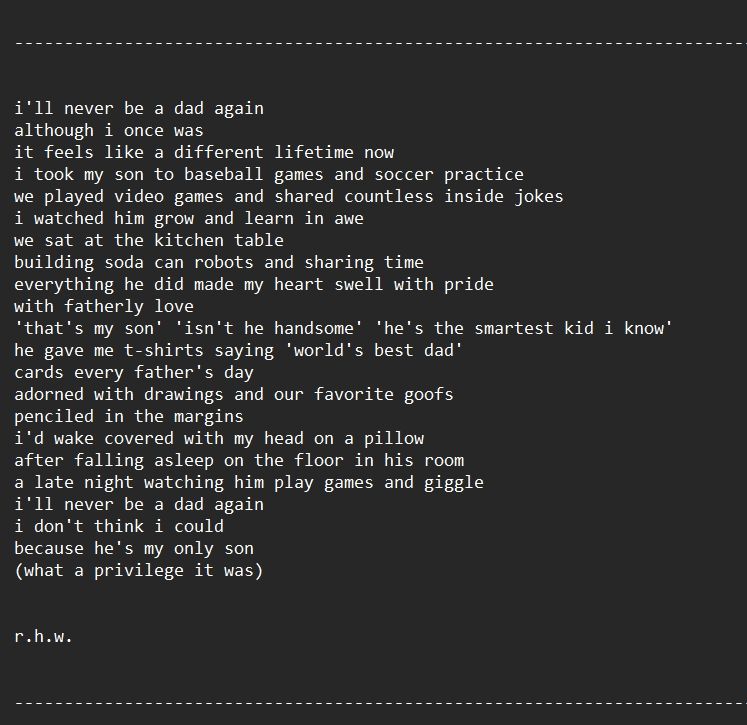747x725 pixels.
Task: Click the text 'with fatherly love'
Action: click(x=104, y=306)
